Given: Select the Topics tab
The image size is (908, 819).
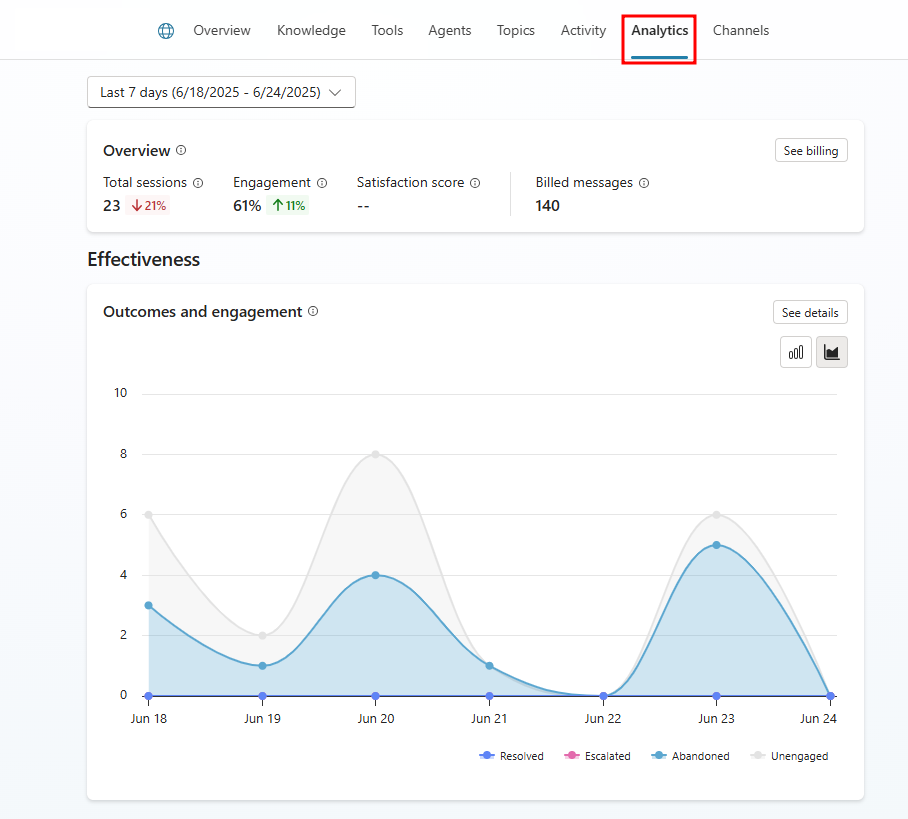Looking at the screenshot, I should tap(515, 31).
